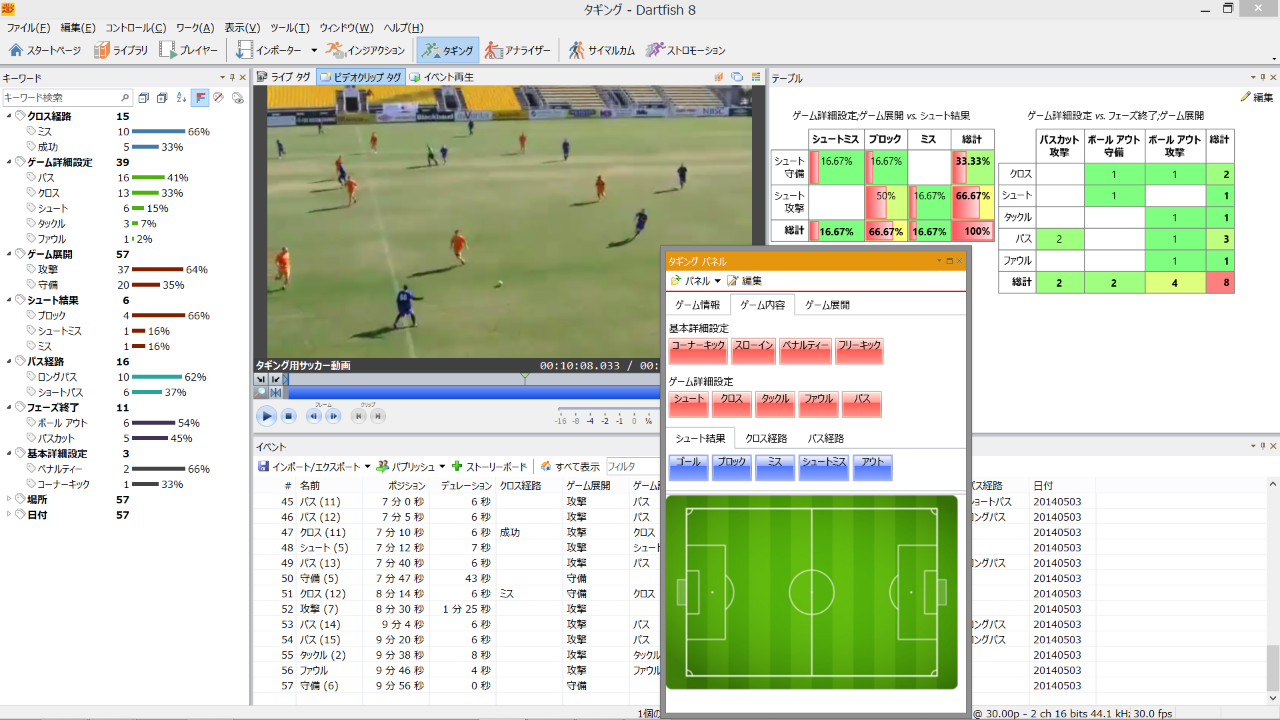Toggle the red crossed-out filter icon

point(218,98)
